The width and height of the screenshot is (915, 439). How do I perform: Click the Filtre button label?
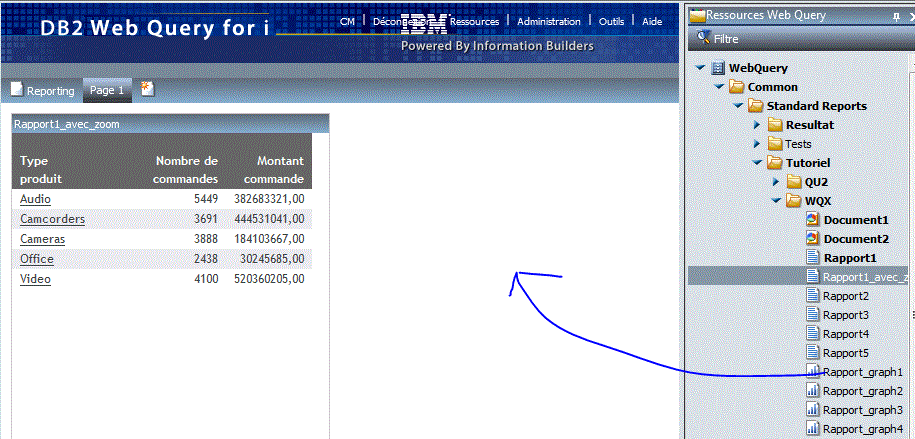click(726, 39)
